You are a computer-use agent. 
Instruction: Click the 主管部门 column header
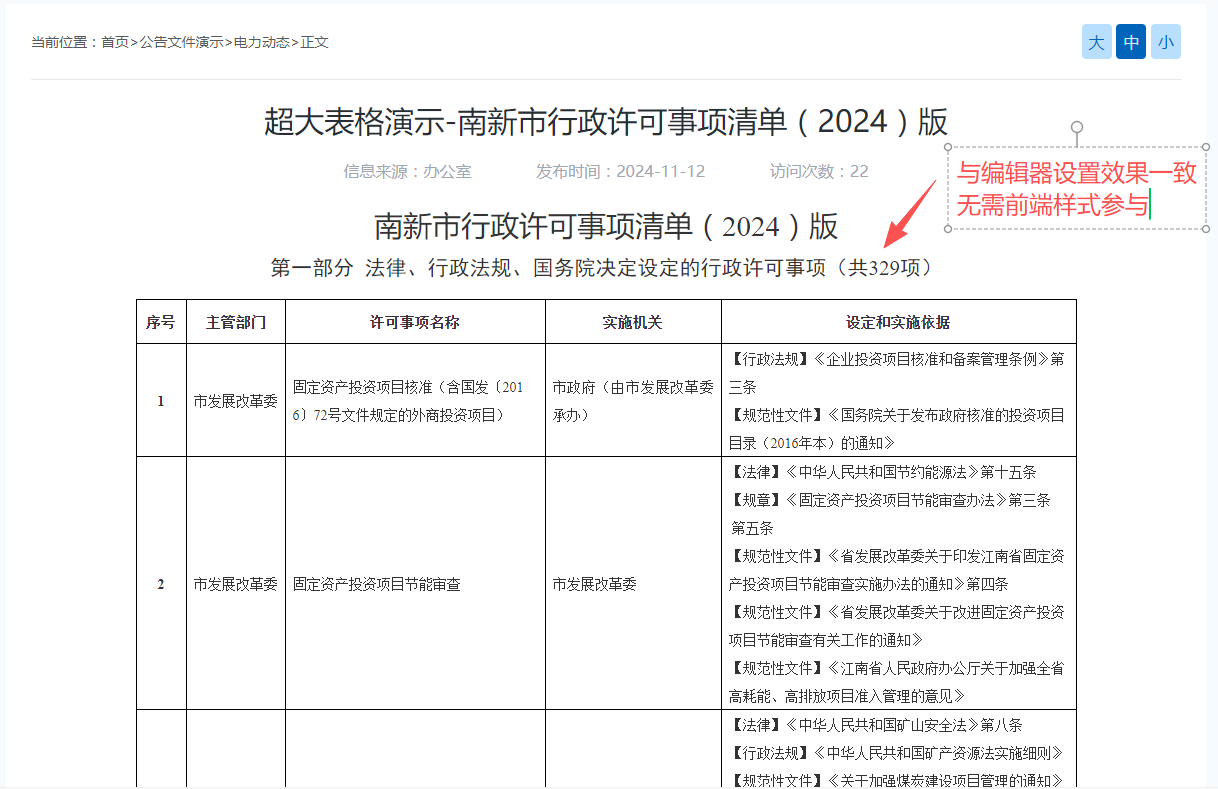pos(236,322)
